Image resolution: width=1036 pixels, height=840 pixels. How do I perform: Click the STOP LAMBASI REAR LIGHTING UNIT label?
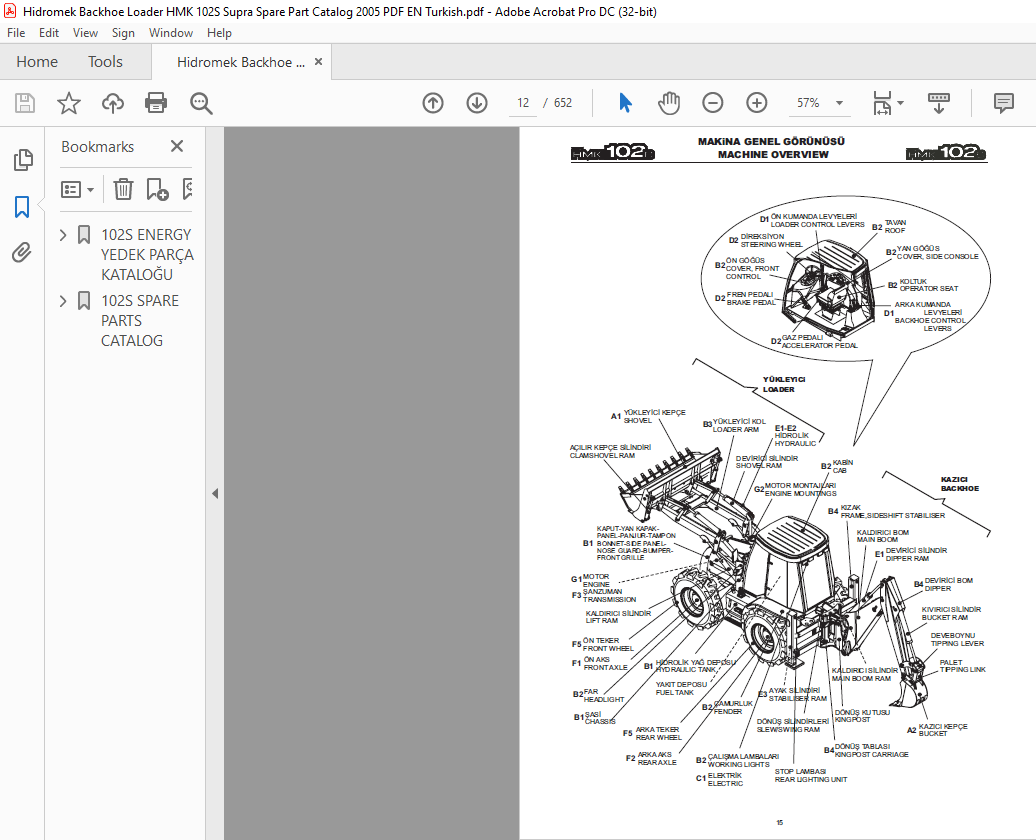coord(811,775)
